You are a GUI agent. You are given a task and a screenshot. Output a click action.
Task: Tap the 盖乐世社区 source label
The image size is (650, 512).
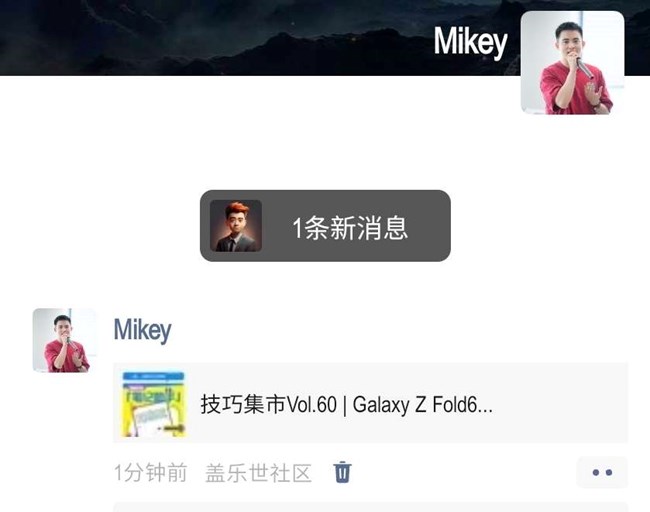pyautogui.click(x=258, y=473)
